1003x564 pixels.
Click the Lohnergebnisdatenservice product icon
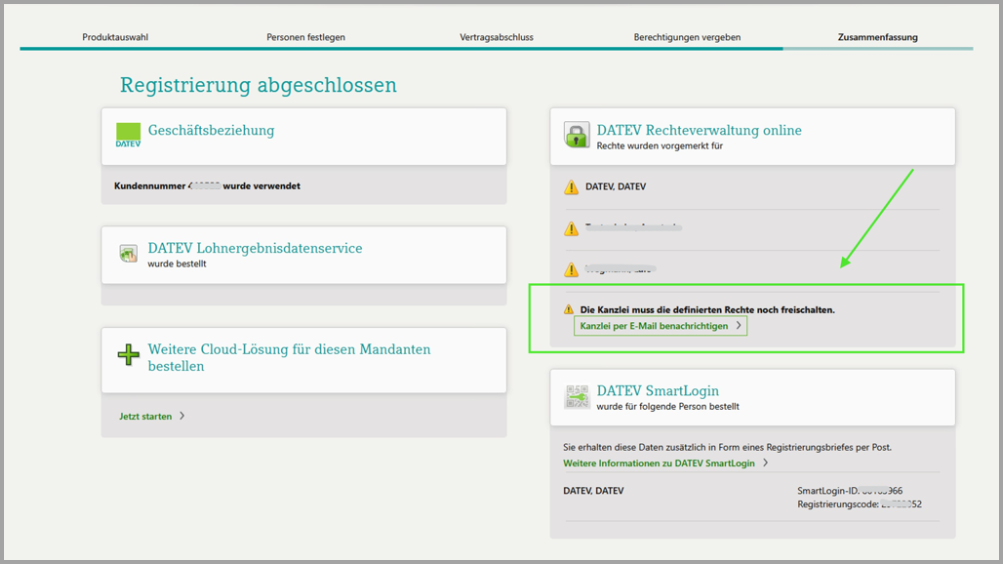pos(128,254)
